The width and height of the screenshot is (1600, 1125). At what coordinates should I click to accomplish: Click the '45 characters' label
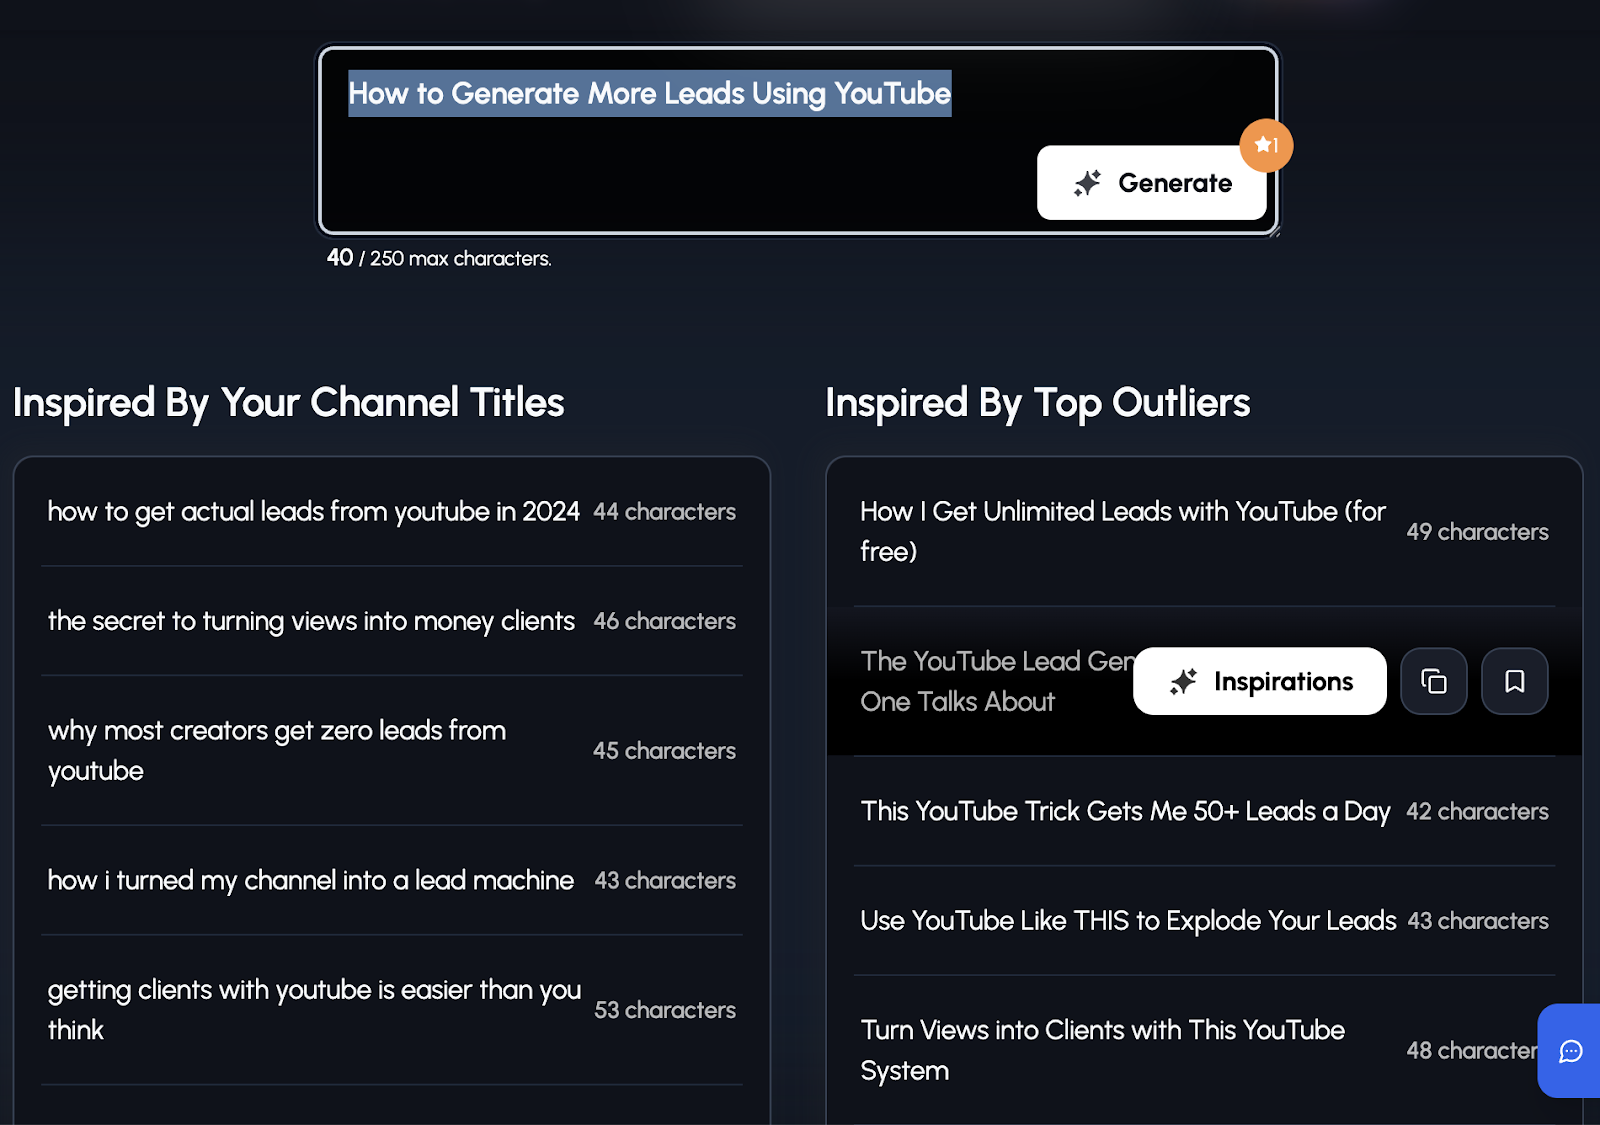coord(664,751)
